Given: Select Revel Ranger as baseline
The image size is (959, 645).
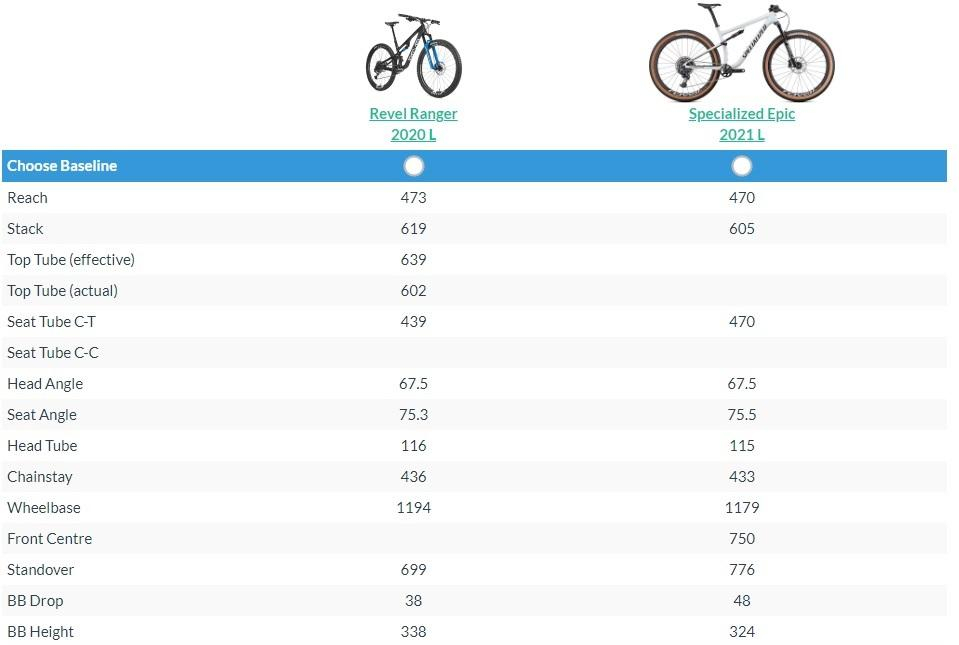Looking at the screenshot, I should [x=413, y=166].
